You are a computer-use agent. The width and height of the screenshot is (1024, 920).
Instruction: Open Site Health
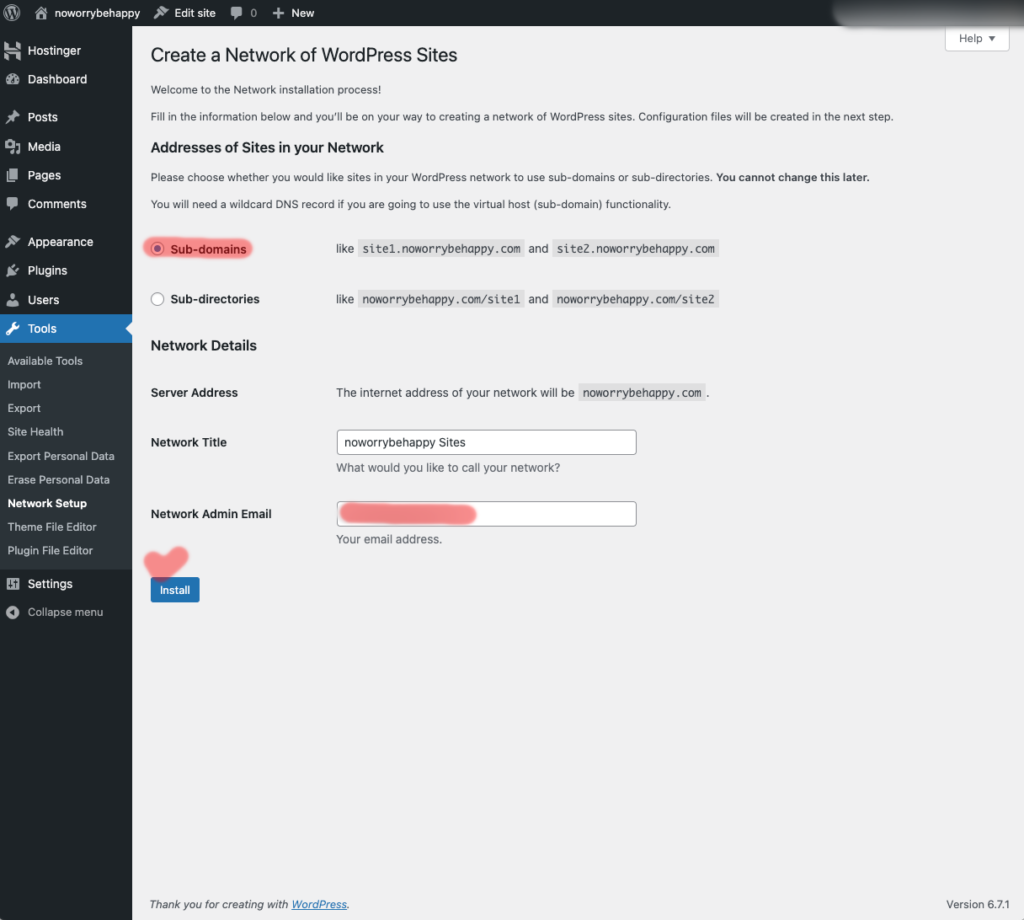click(x=35, y=432)
